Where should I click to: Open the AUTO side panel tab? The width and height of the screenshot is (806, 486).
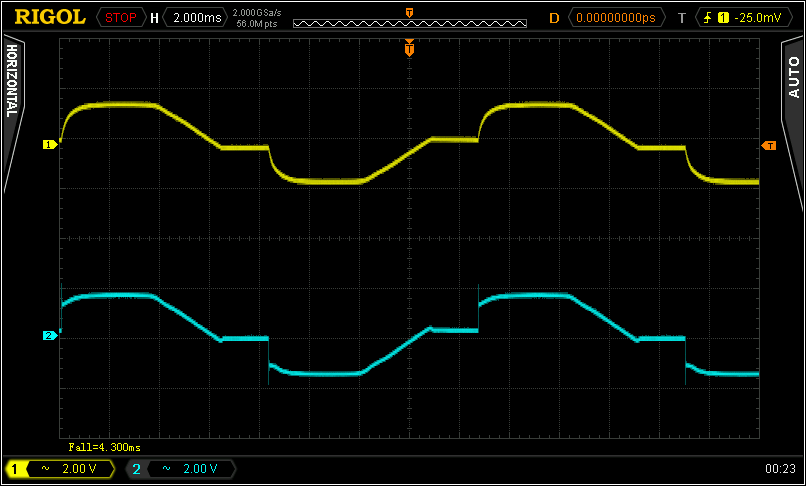click(794, 77)
